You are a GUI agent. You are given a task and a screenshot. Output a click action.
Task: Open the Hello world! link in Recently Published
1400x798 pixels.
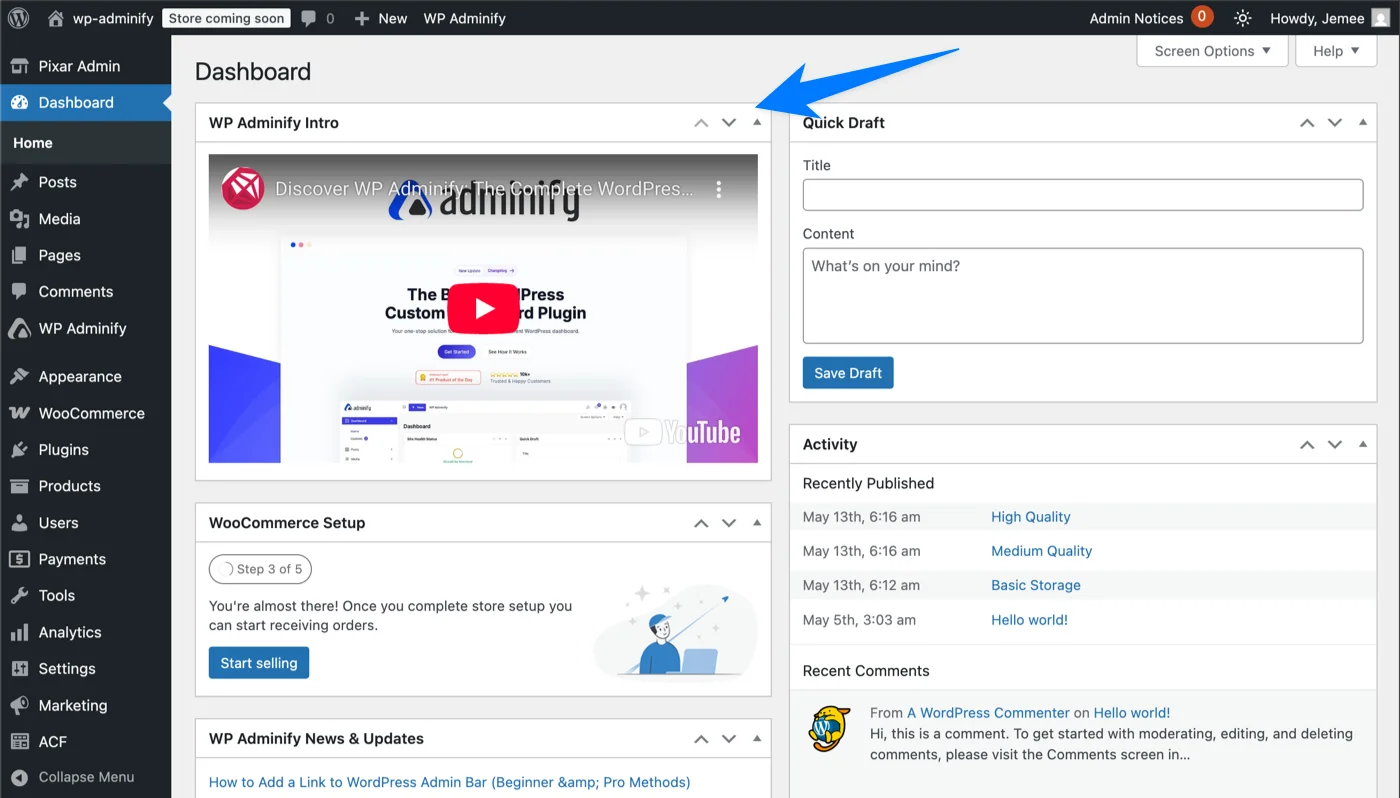click(1029, 620)
